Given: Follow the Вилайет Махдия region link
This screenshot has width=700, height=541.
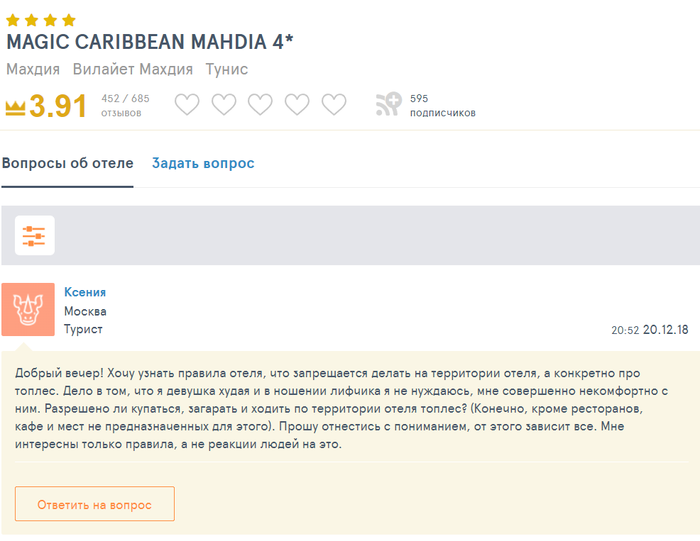Looking at the screenshot, I should (133, 69).
